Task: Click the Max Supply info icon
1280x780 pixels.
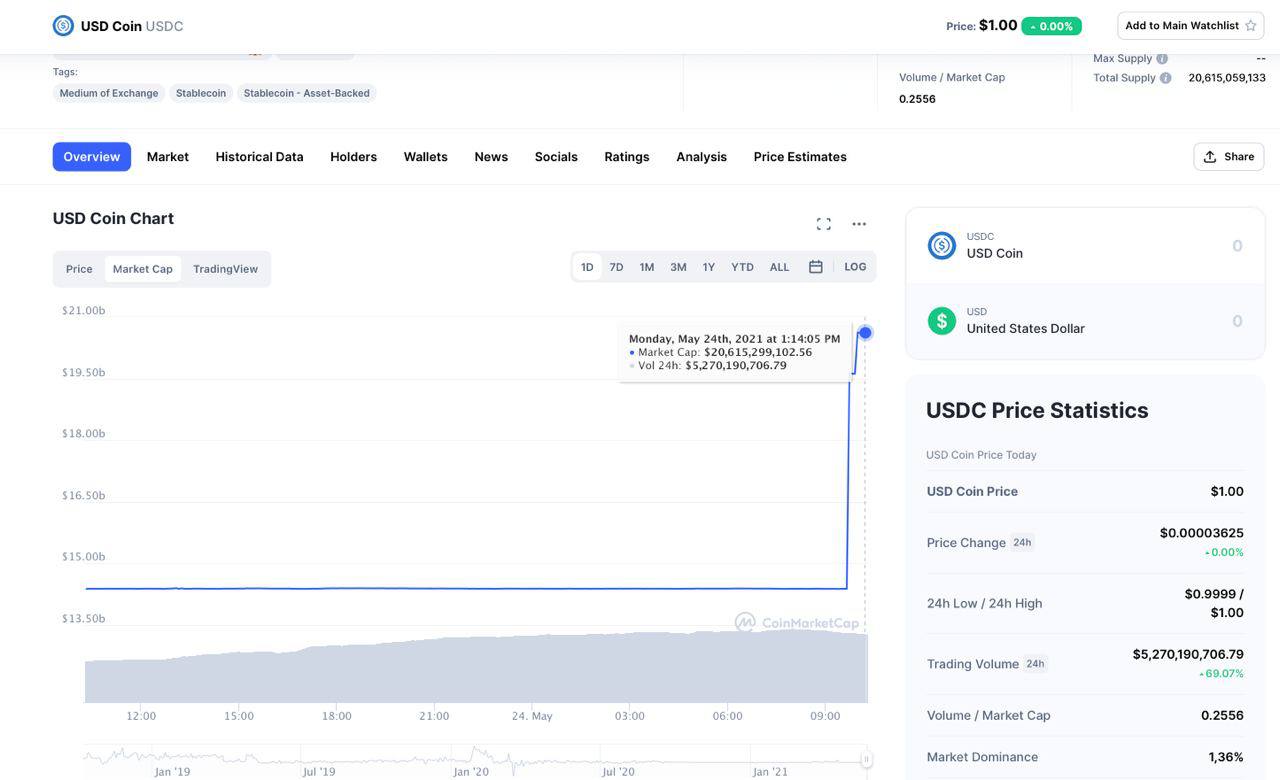Action: tap(1162, 58)
